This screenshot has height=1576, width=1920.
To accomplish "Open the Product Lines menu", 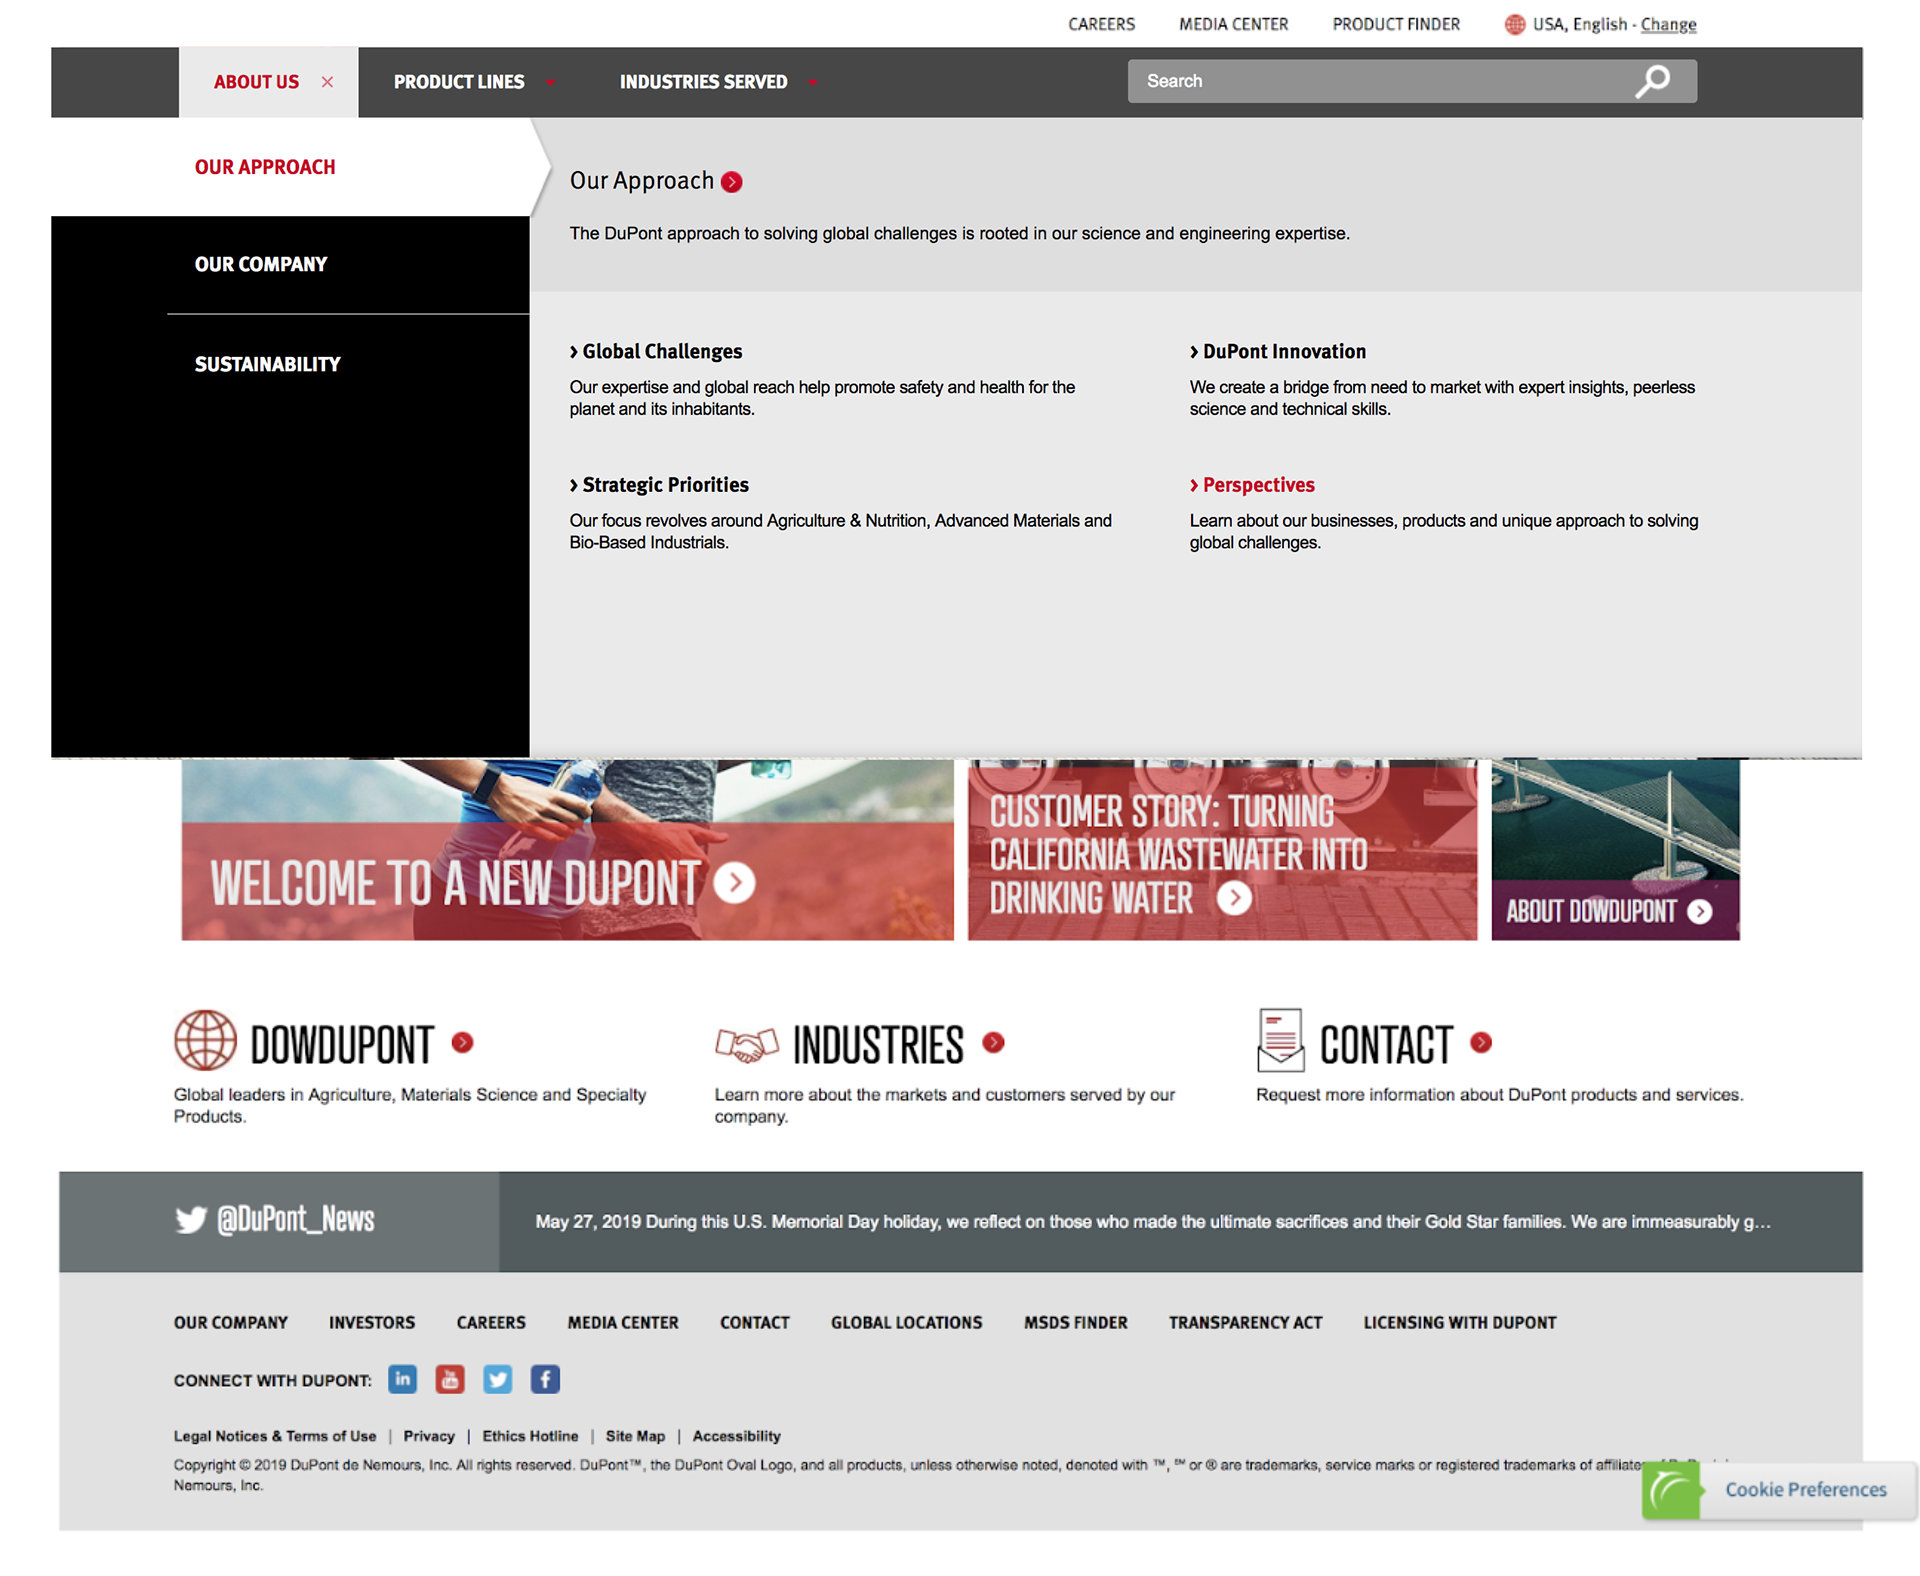I will [x=459, y=82].
